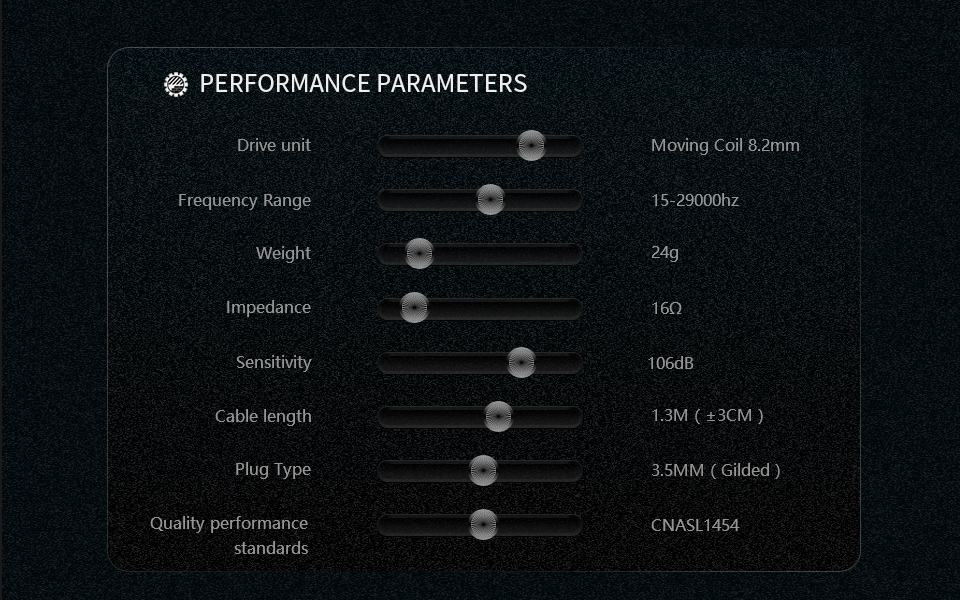Click the Moving Coil 8.2mm value
Viewport: 960px width, 600px height.
pos(725,145)
